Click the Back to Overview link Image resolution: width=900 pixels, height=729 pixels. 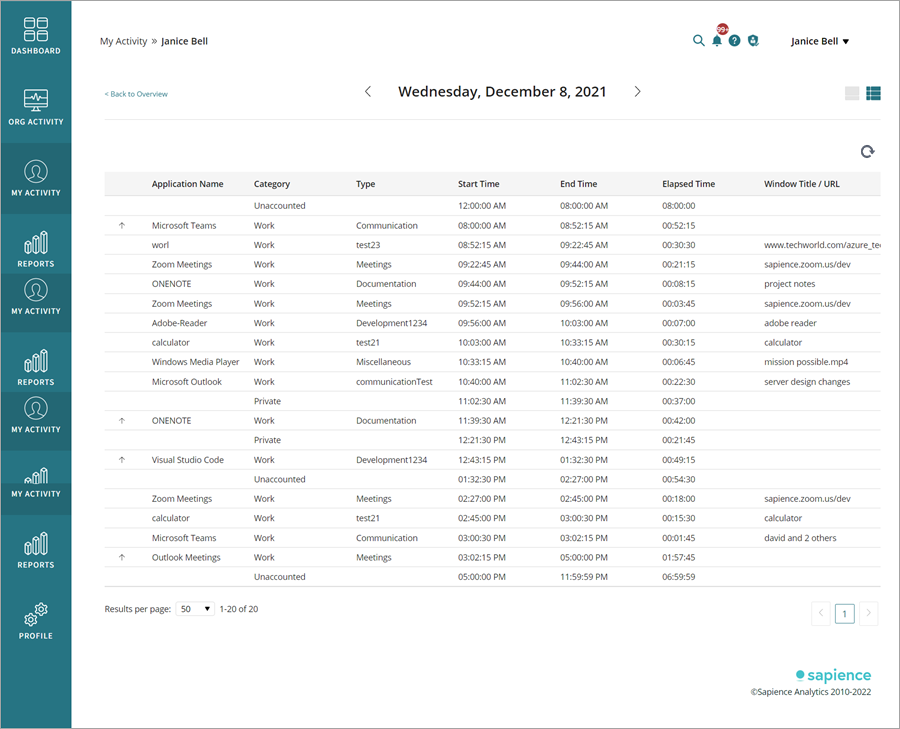(136, 94)
